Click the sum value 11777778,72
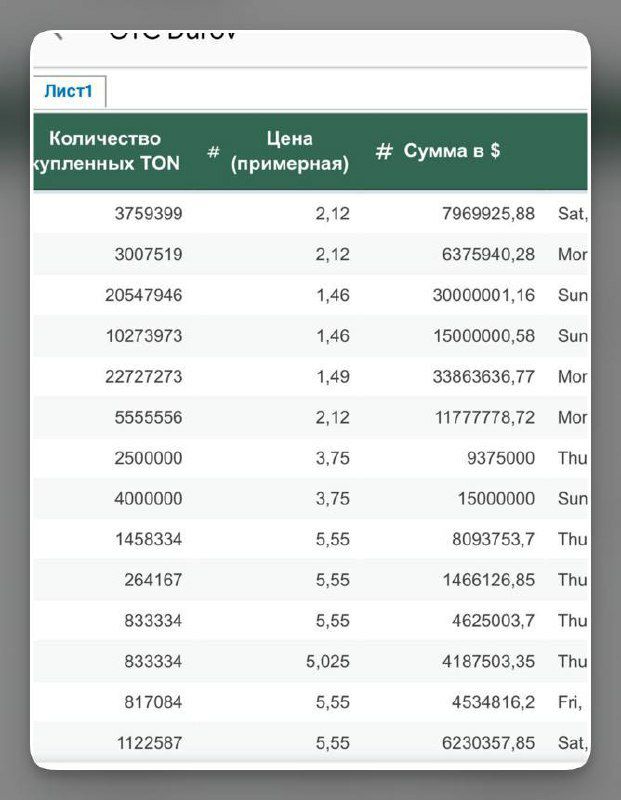This screenshot has width=621, height=800. [x=485, y=417]
